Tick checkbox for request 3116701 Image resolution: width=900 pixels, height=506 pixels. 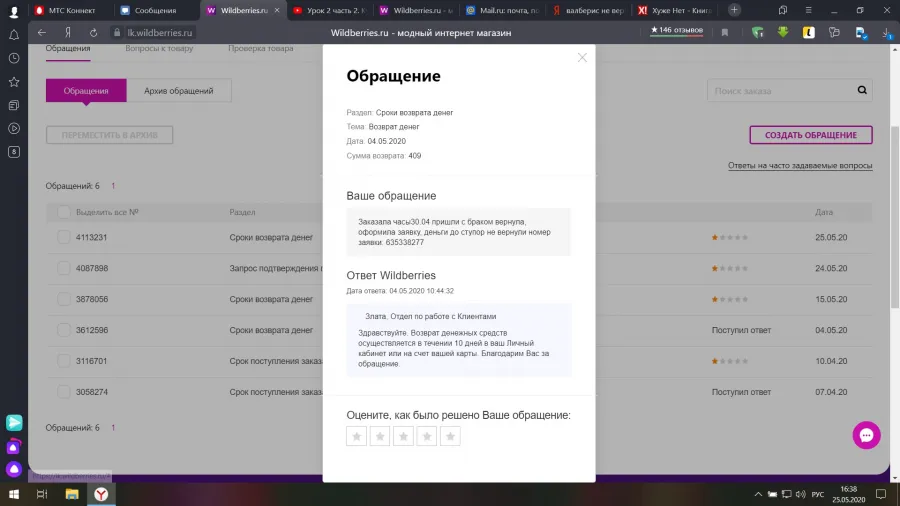point(64,361)
